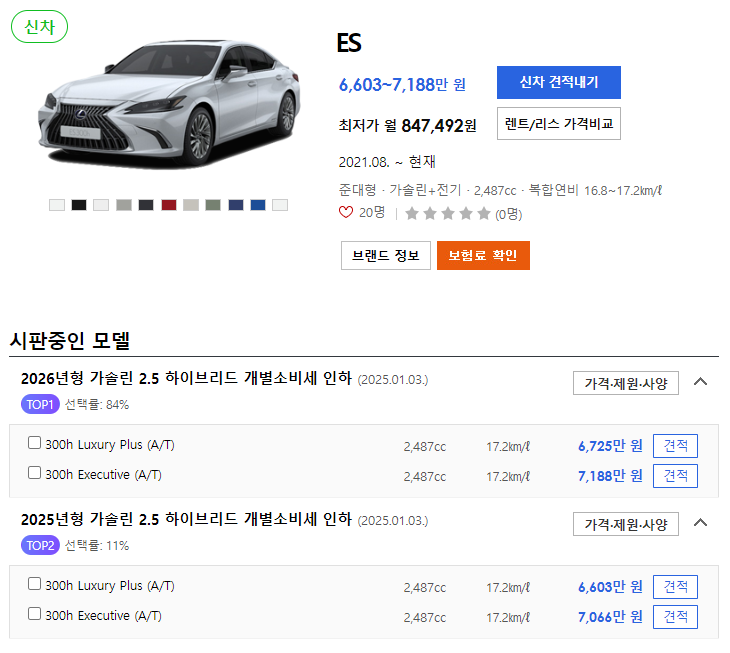730x653 pixels.
Task: Click the green 신차 badge
Action: [40, 27]
